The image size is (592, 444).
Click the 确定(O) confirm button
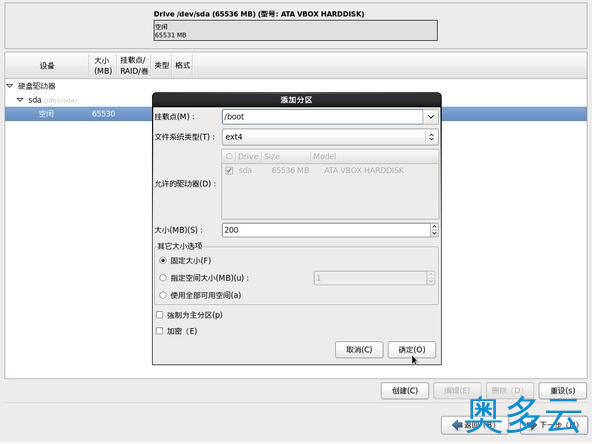click(x=412, y=350)
